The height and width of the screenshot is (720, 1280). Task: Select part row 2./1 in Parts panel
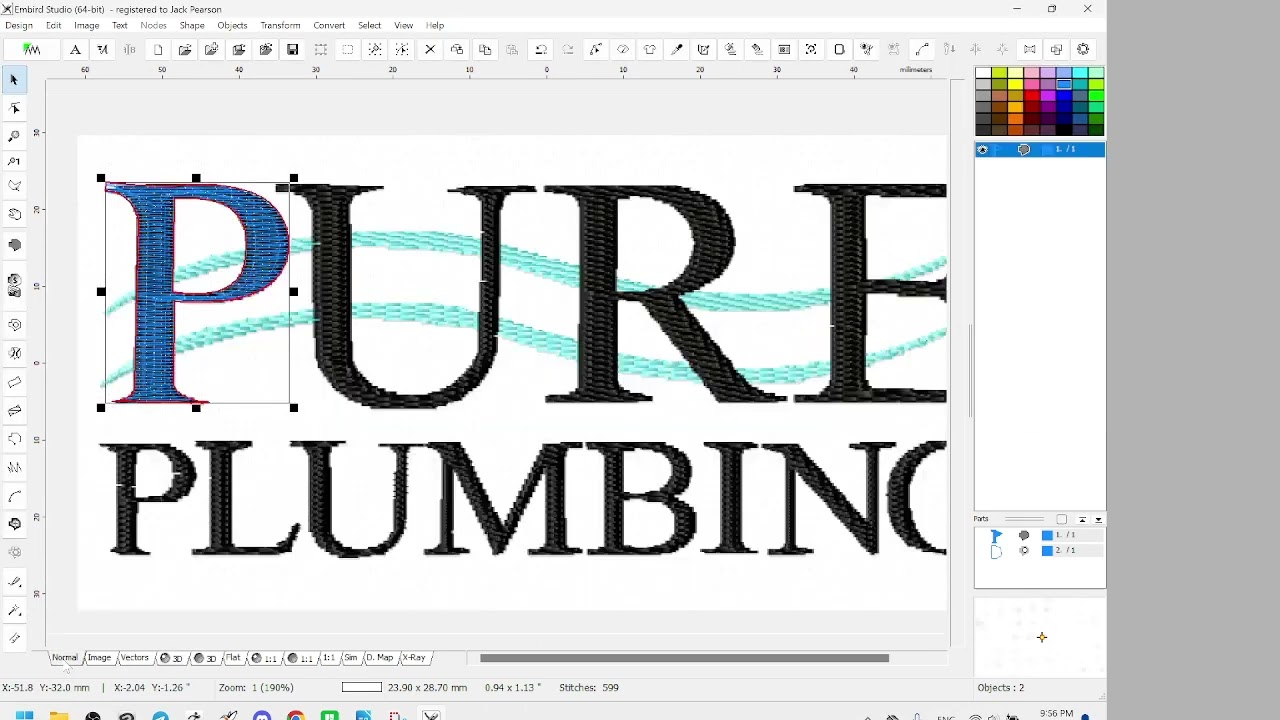1040,551
